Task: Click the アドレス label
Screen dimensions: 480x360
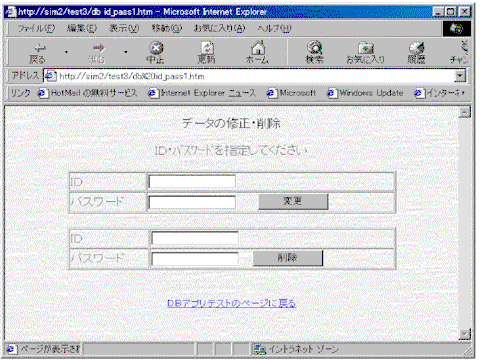Action: 25,76
